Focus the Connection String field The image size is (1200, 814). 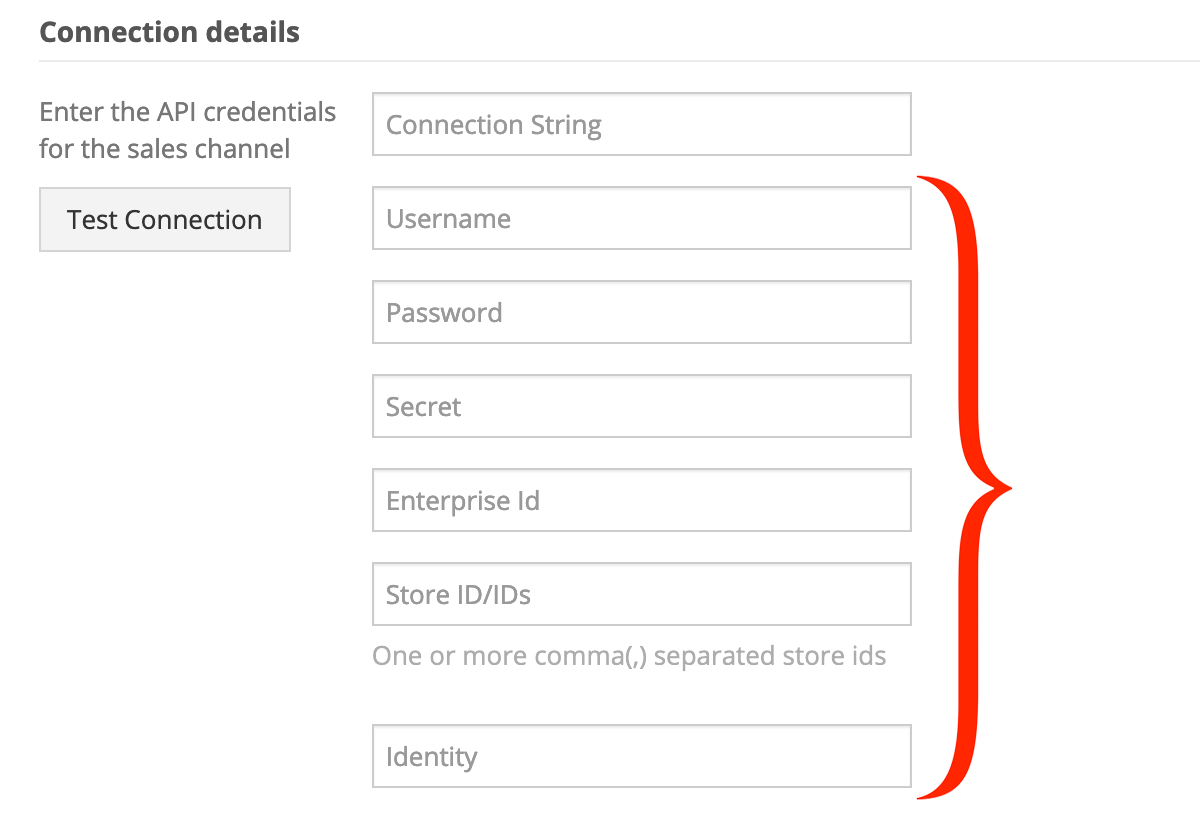642,124
